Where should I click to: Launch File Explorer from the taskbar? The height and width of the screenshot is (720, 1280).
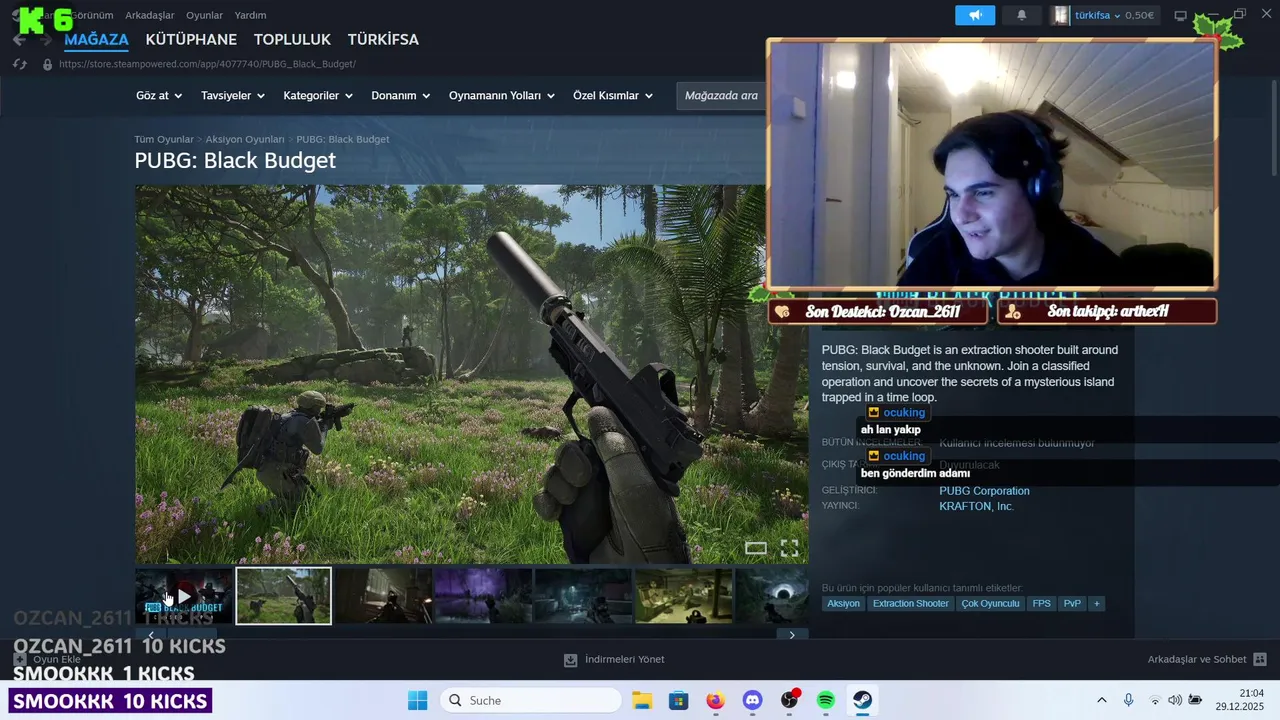coord(641,700)
